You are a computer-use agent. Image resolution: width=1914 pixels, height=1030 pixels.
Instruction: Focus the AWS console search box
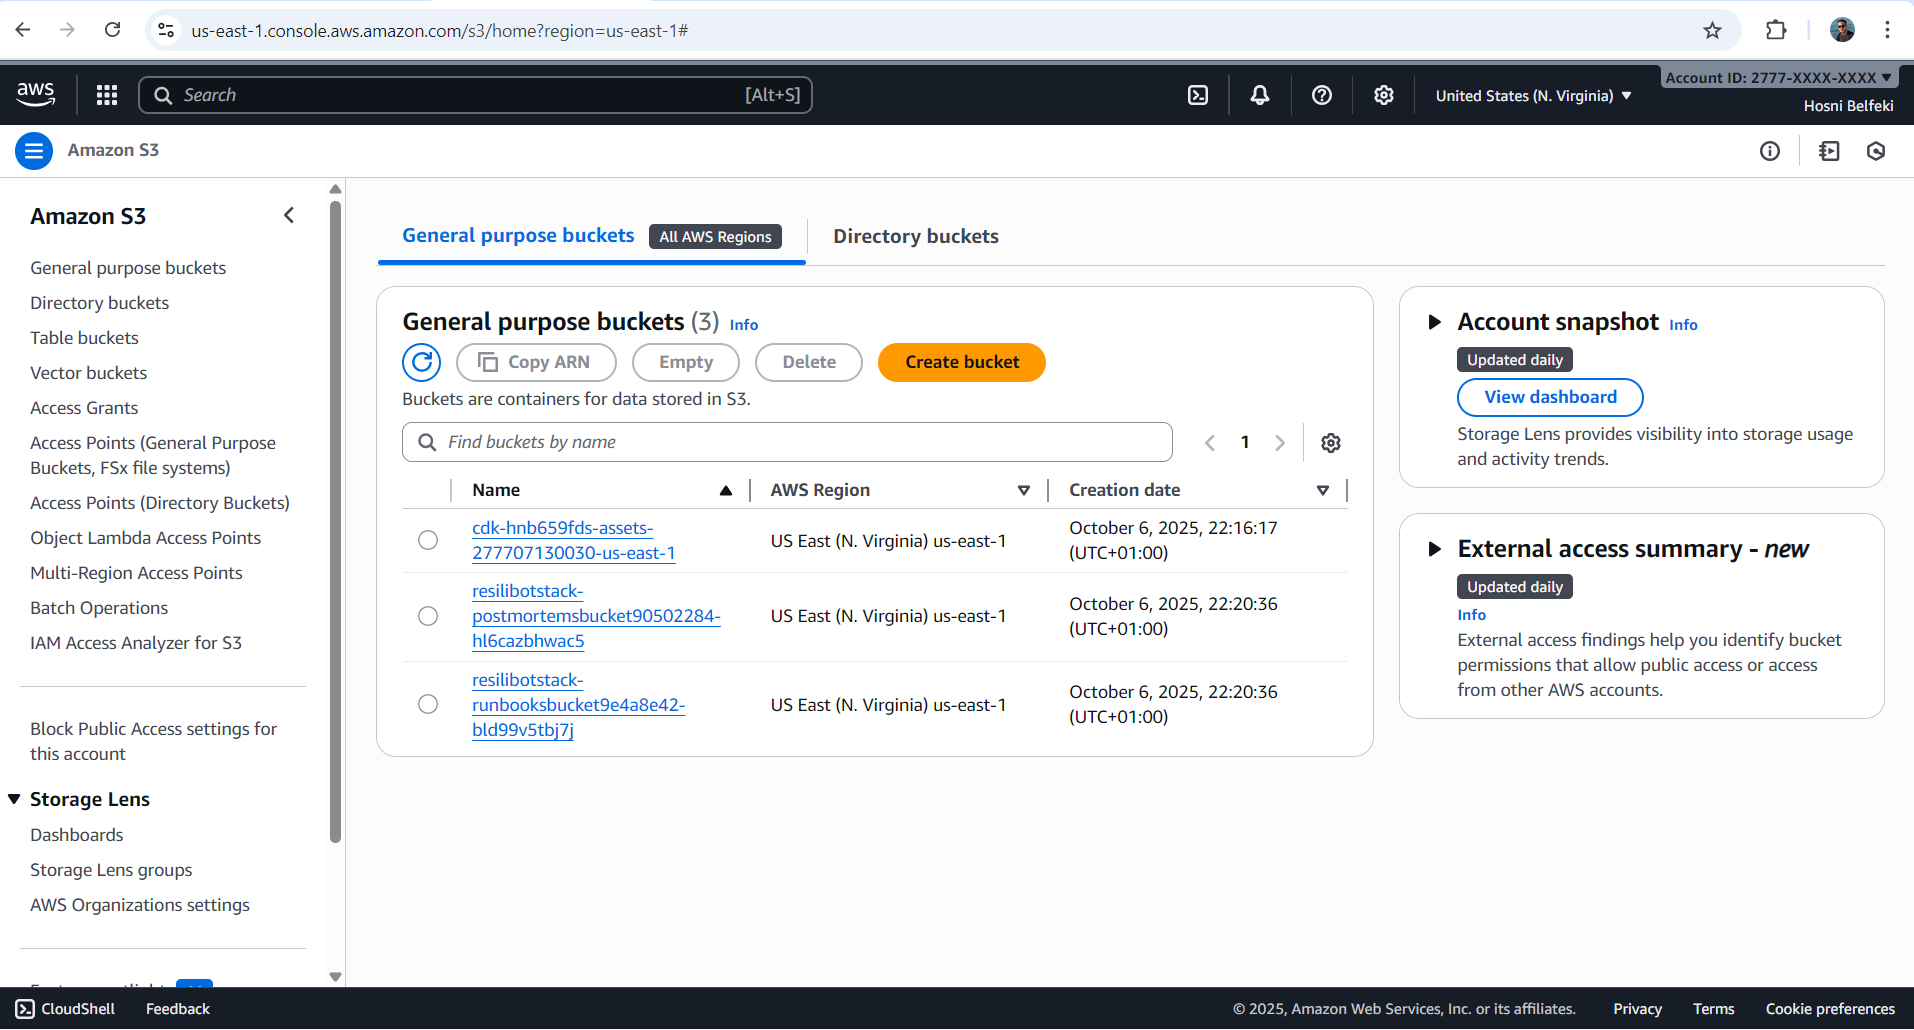(x=475, y=95)
